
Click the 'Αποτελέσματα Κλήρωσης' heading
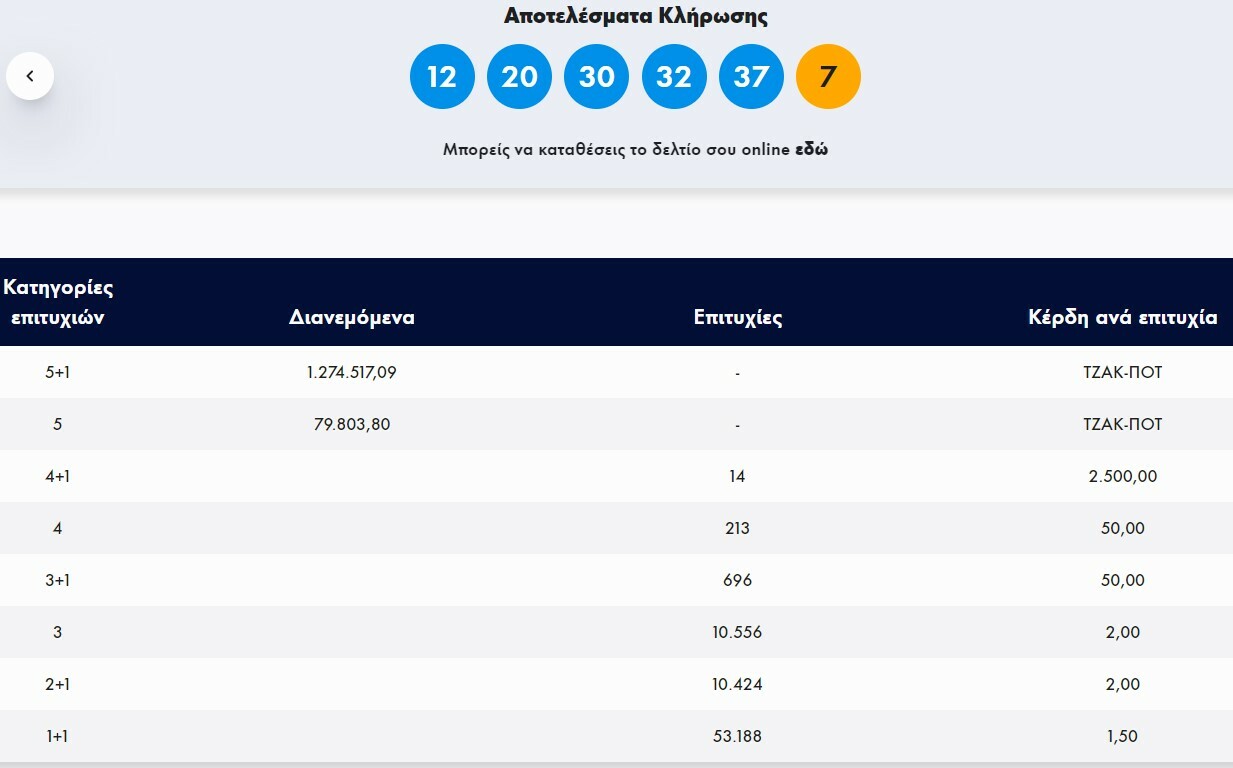click(x=635, y=16)
